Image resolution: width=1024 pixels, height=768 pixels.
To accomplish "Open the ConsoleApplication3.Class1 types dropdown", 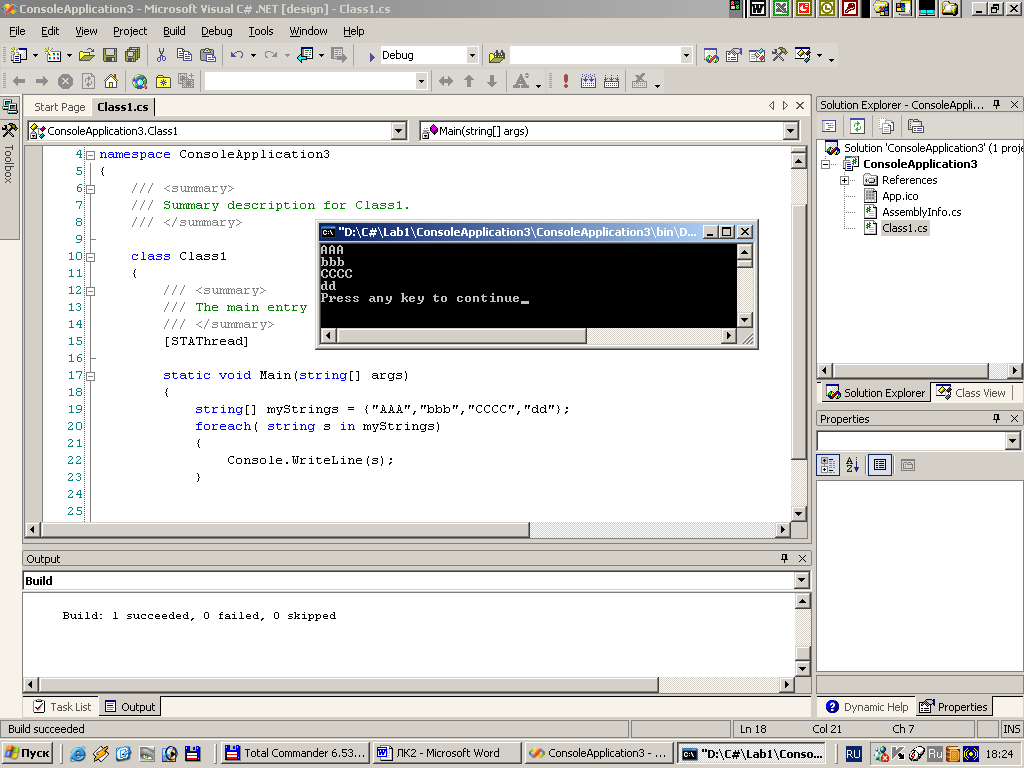I will 399,131.
